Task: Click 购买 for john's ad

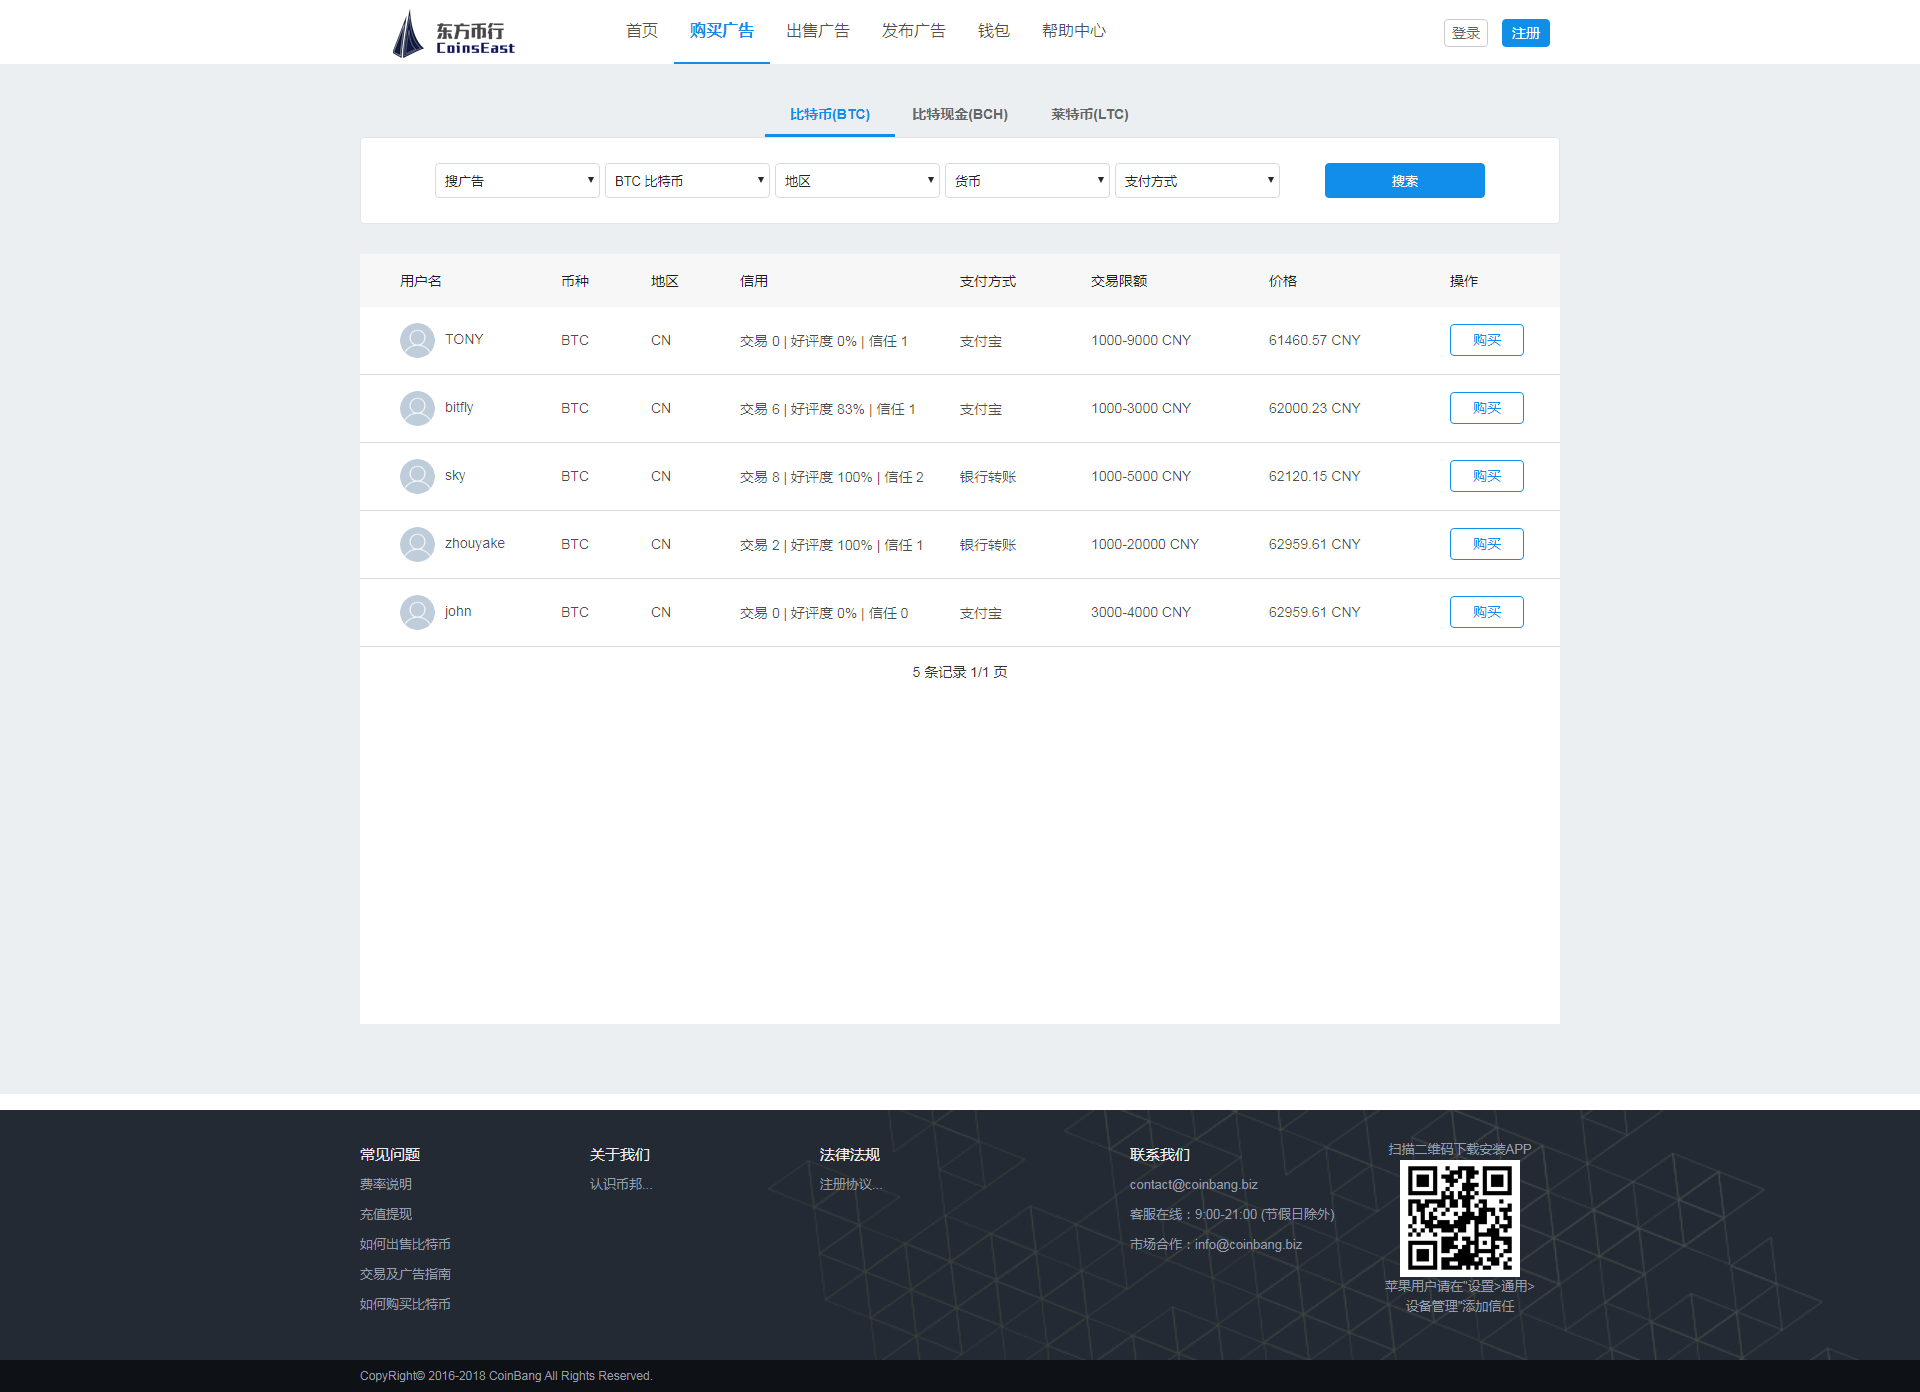Action: click(1487, 612)
